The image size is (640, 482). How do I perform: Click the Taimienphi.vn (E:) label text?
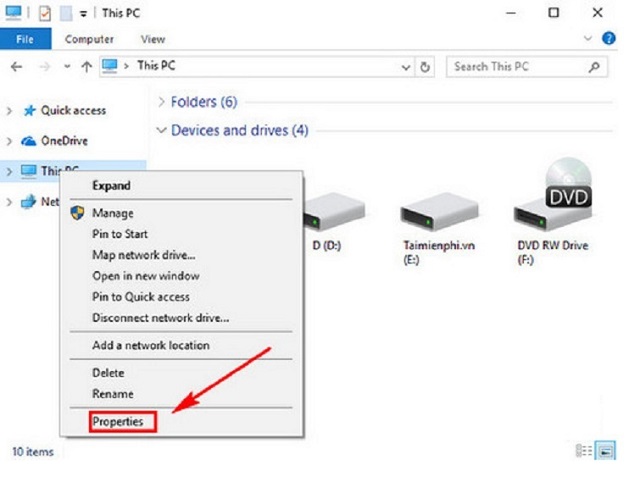click(439, 252)
